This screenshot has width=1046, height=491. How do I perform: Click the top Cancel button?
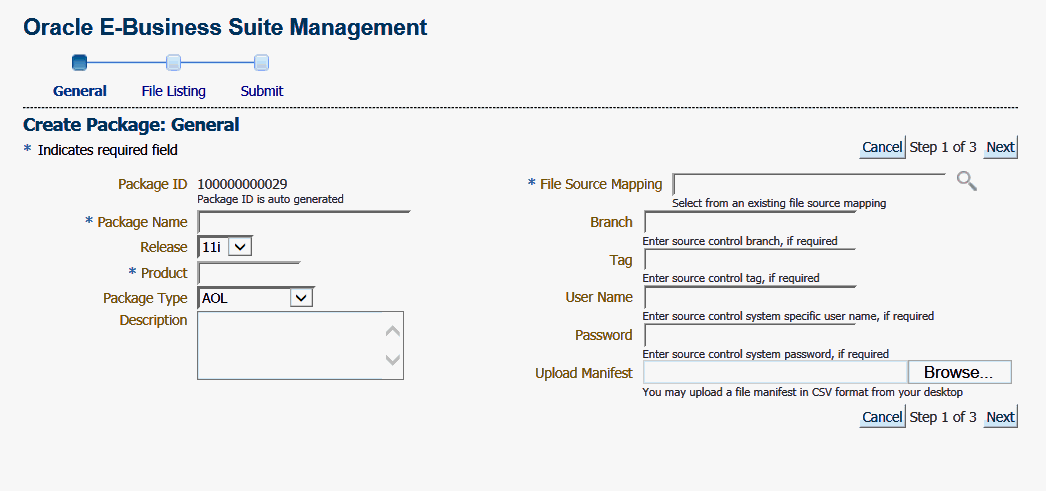pos(882,147)
